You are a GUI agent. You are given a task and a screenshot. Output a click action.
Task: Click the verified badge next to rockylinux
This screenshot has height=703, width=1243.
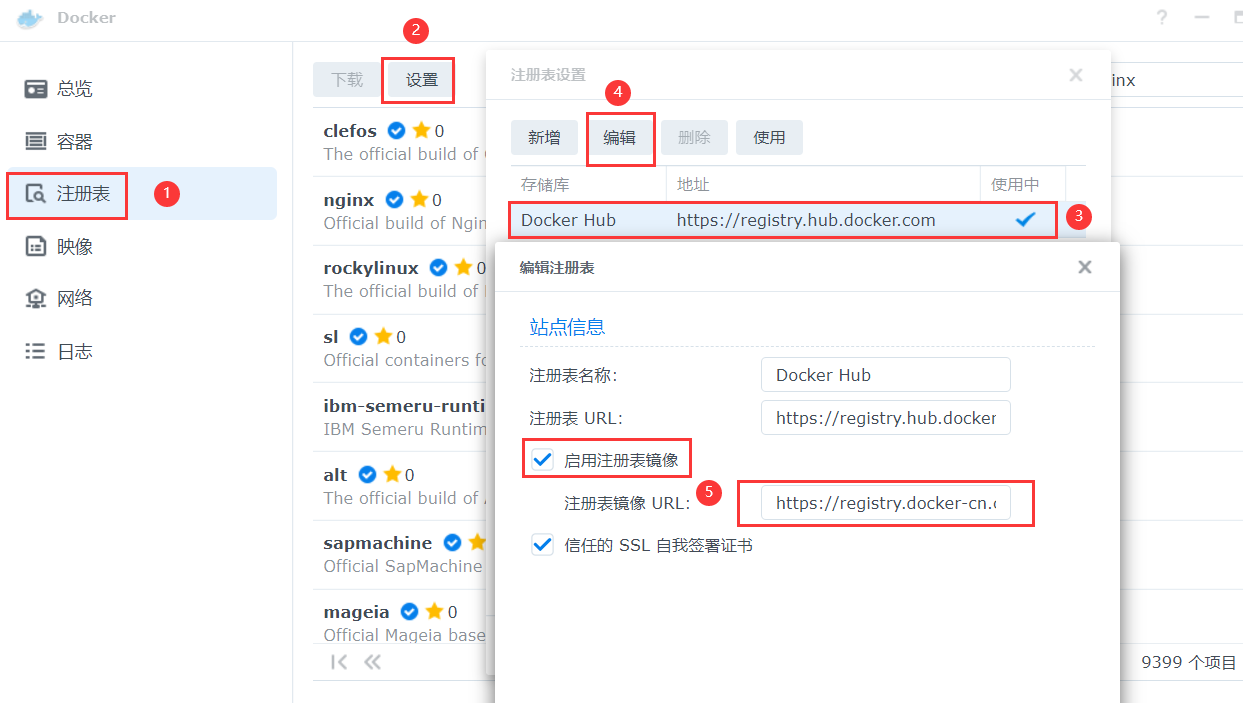tap(438, 268)
